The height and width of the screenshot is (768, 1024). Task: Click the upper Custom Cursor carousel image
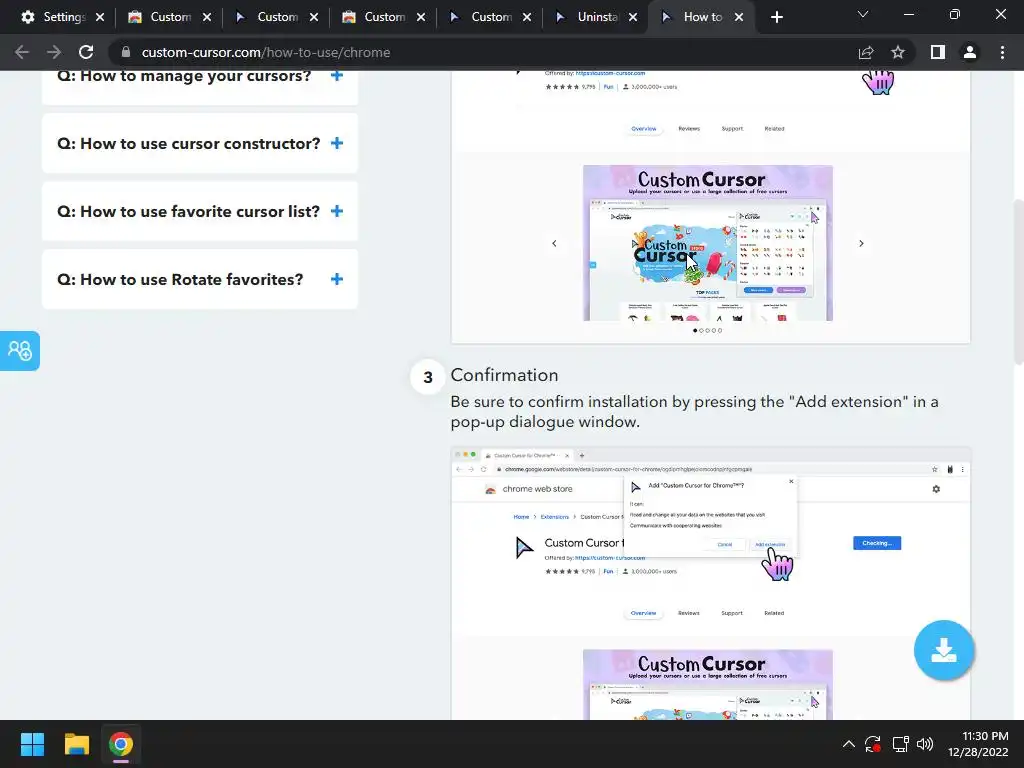pyautogui.click(x=708, y=243)
